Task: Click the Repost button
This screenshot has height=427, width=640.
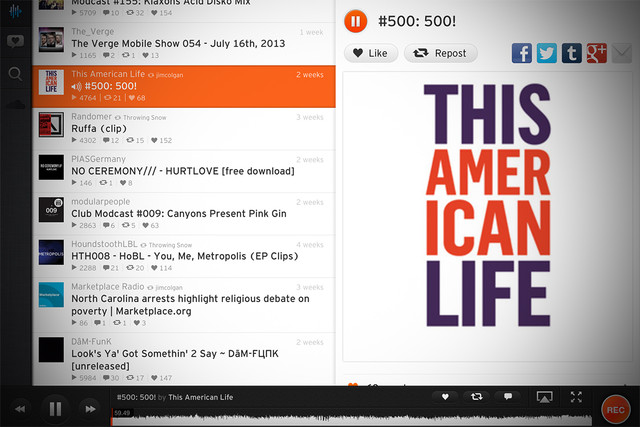Action: point(440,53)
